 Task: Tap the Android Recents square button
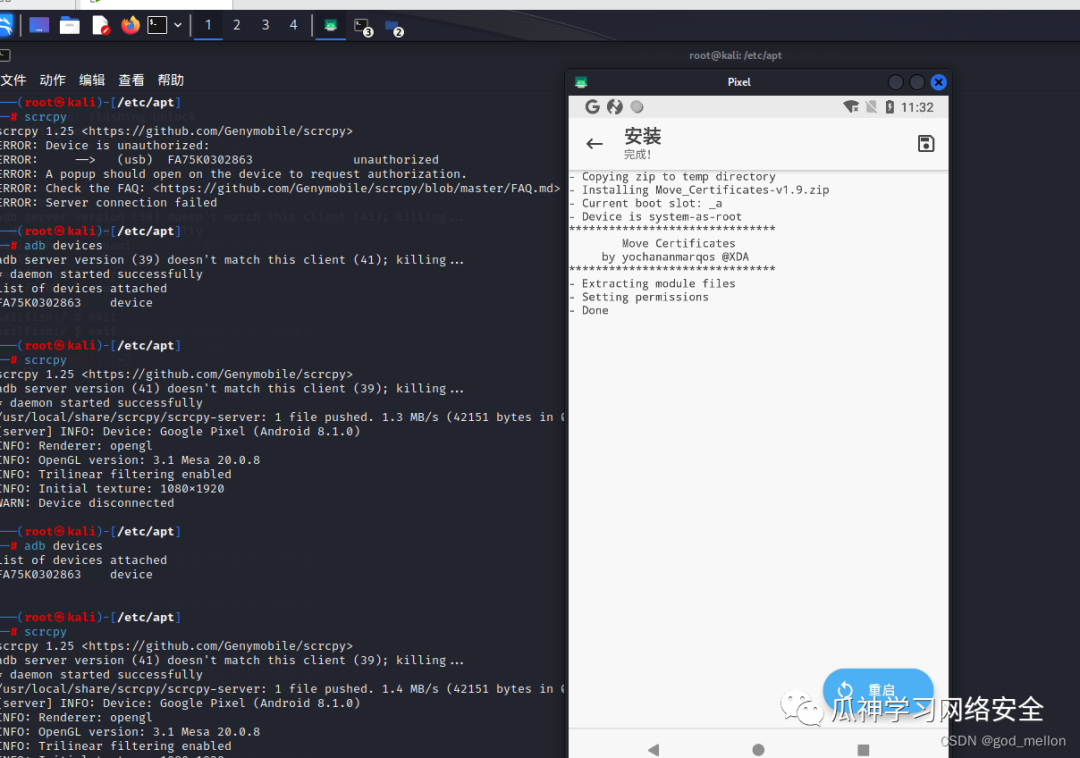coord(863,749)
